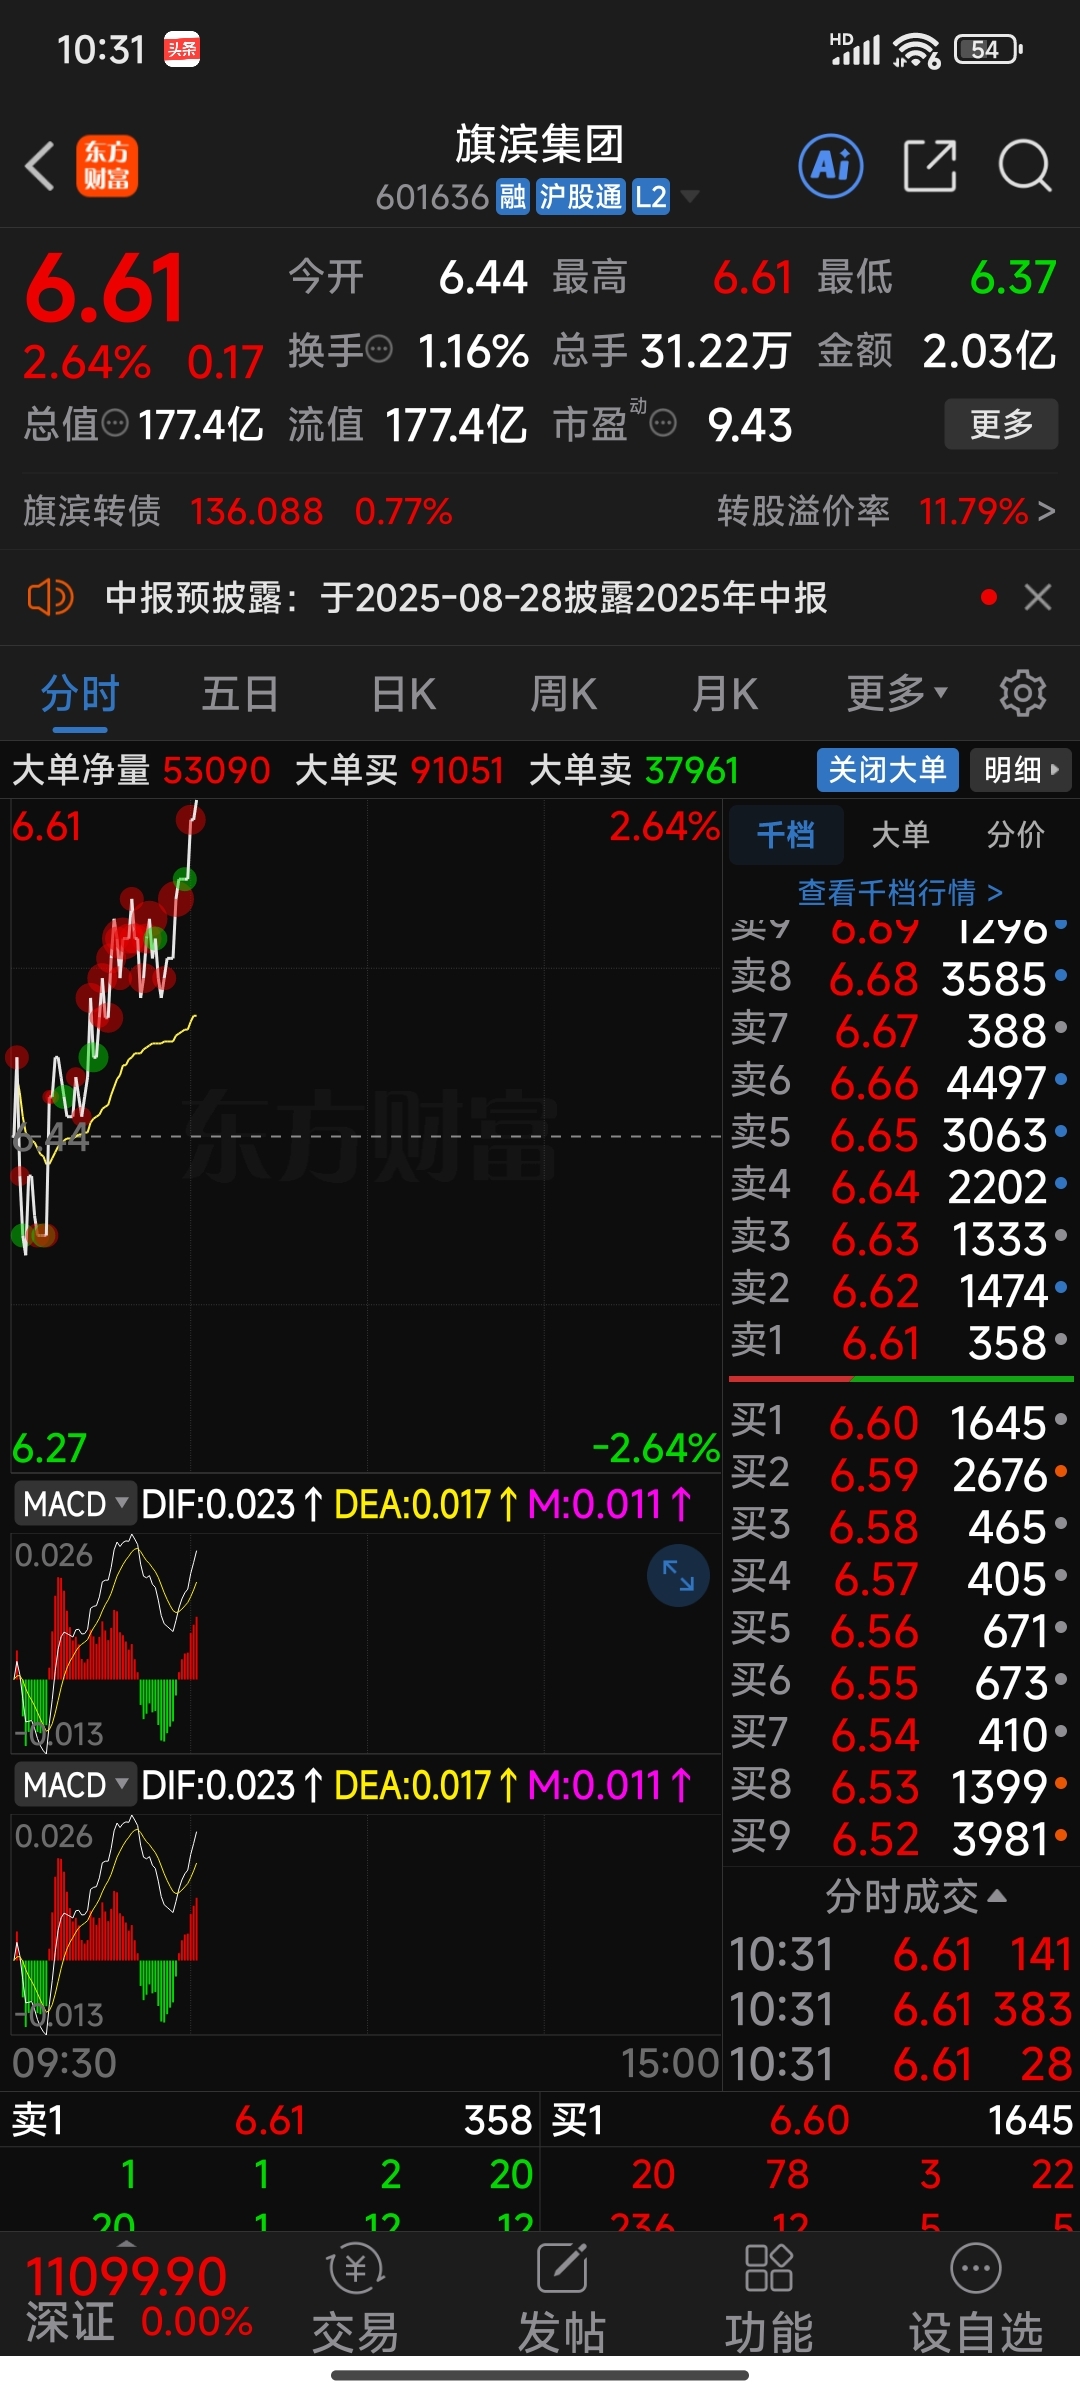Open 更多 chart period dropdown

pos(896,693)
